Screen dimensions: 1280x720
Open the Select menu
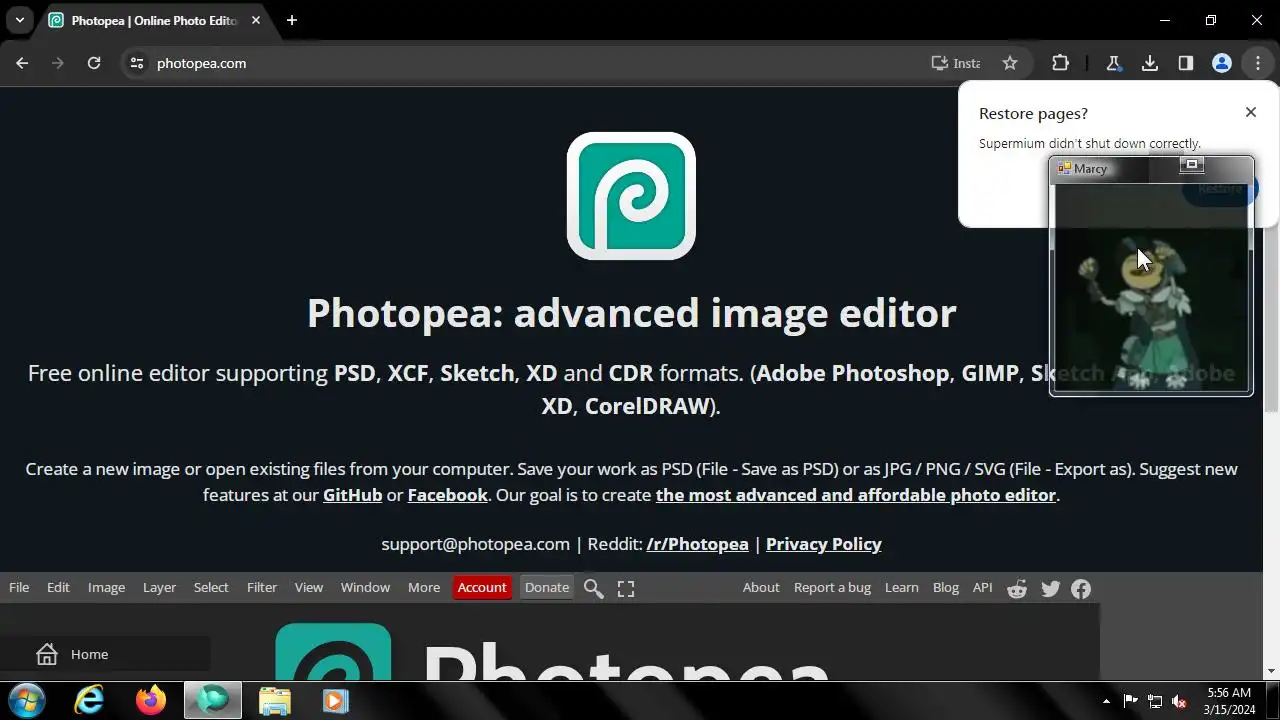tap(211, 588)
